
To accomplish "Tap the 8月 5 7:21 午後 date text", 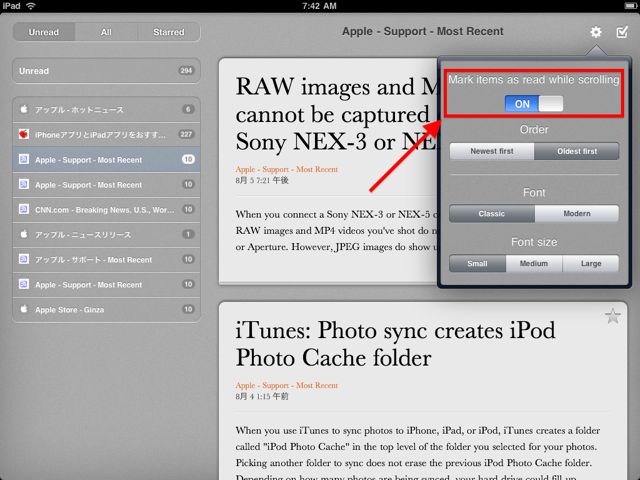I will (x=262, y=180).
